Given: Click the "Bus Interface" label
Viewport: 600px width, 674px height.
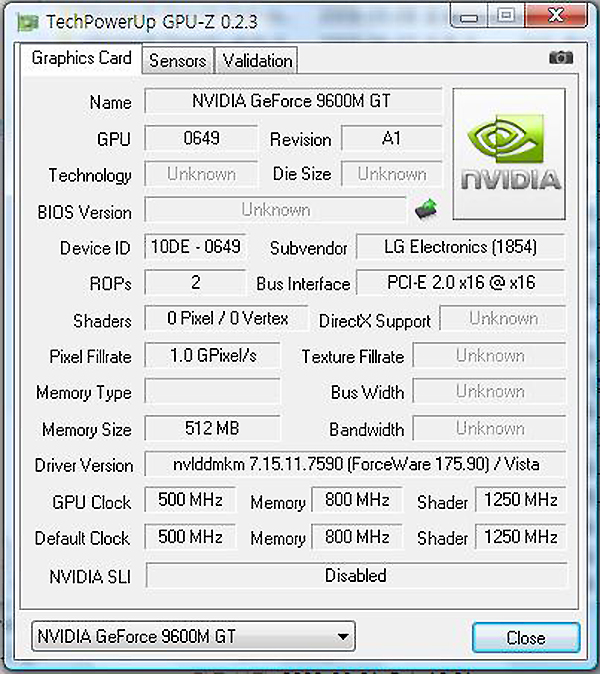Looking at the screenshot, I should click(x=303, y=284).
